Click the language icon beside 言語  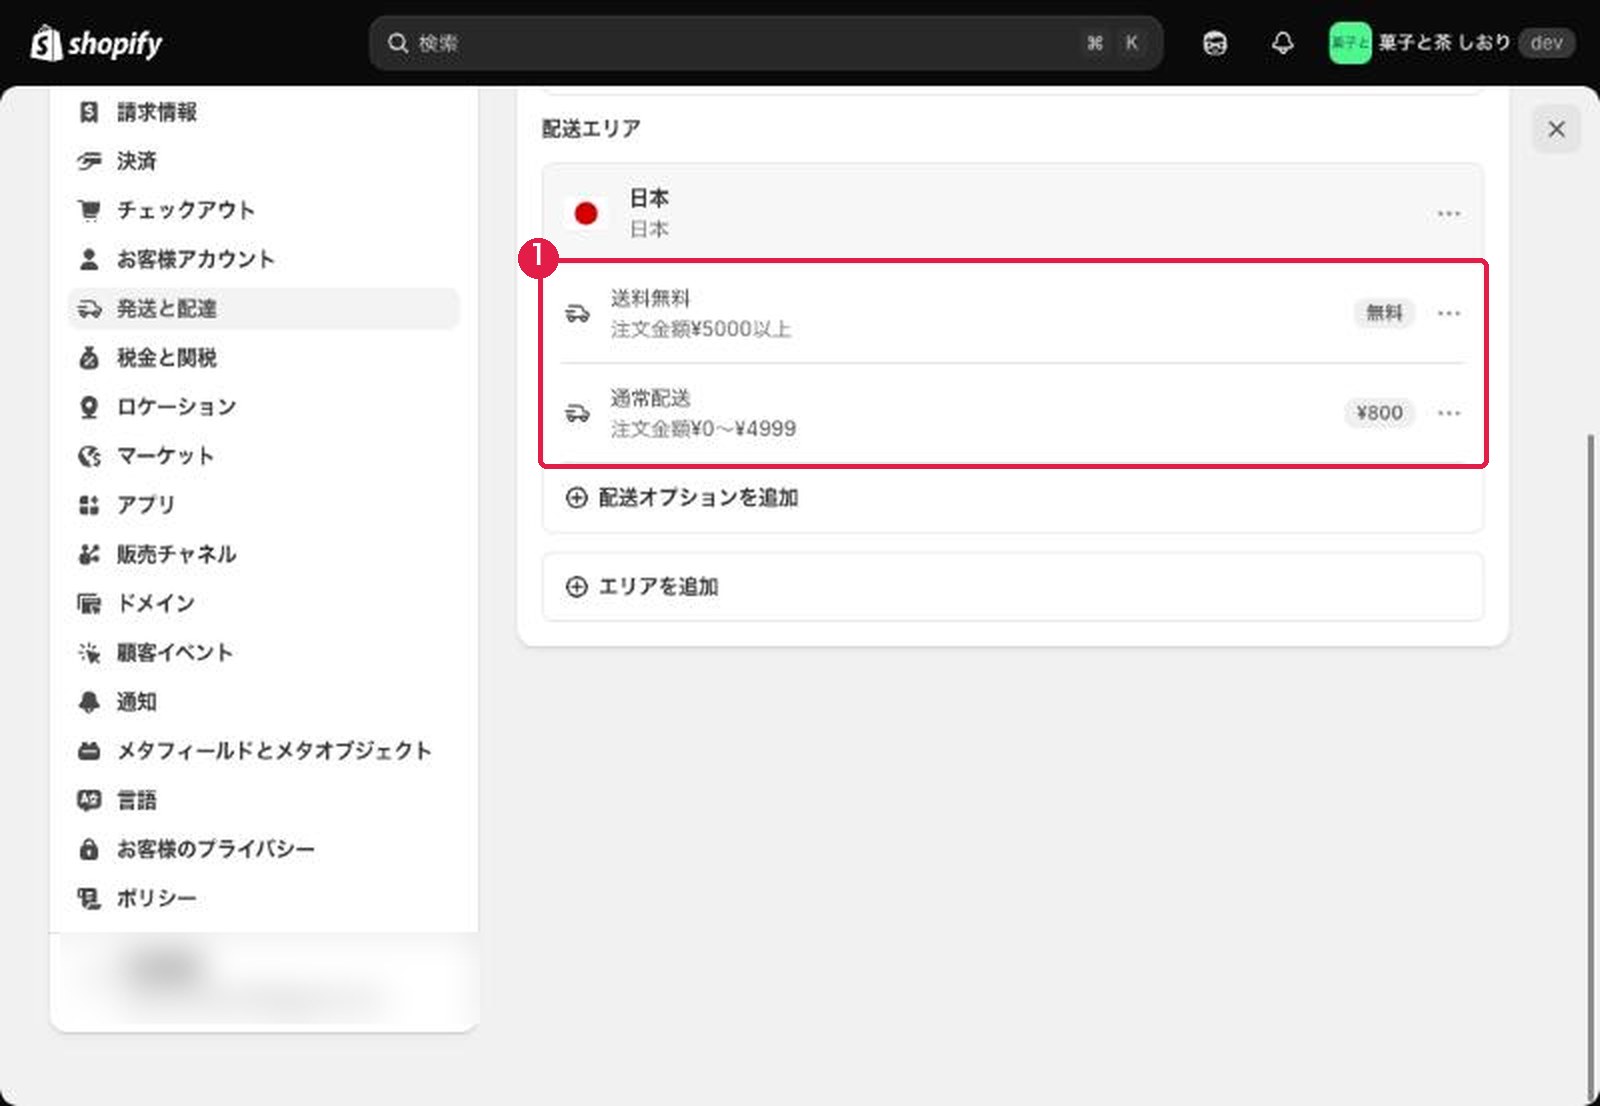click(x=89, y=799)
